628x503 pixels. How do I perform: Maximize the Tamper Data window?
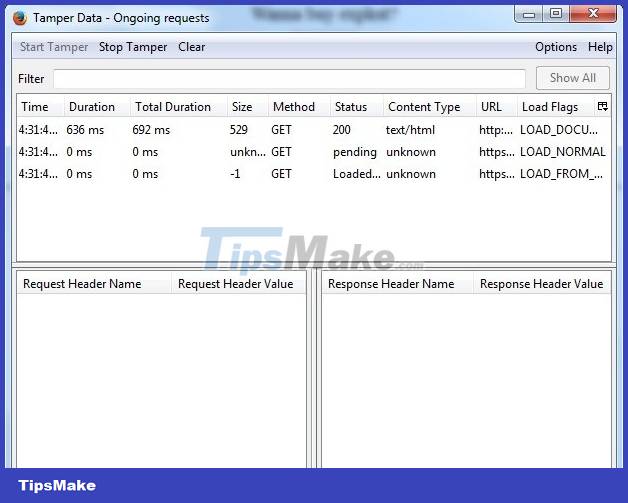point(556,14)
